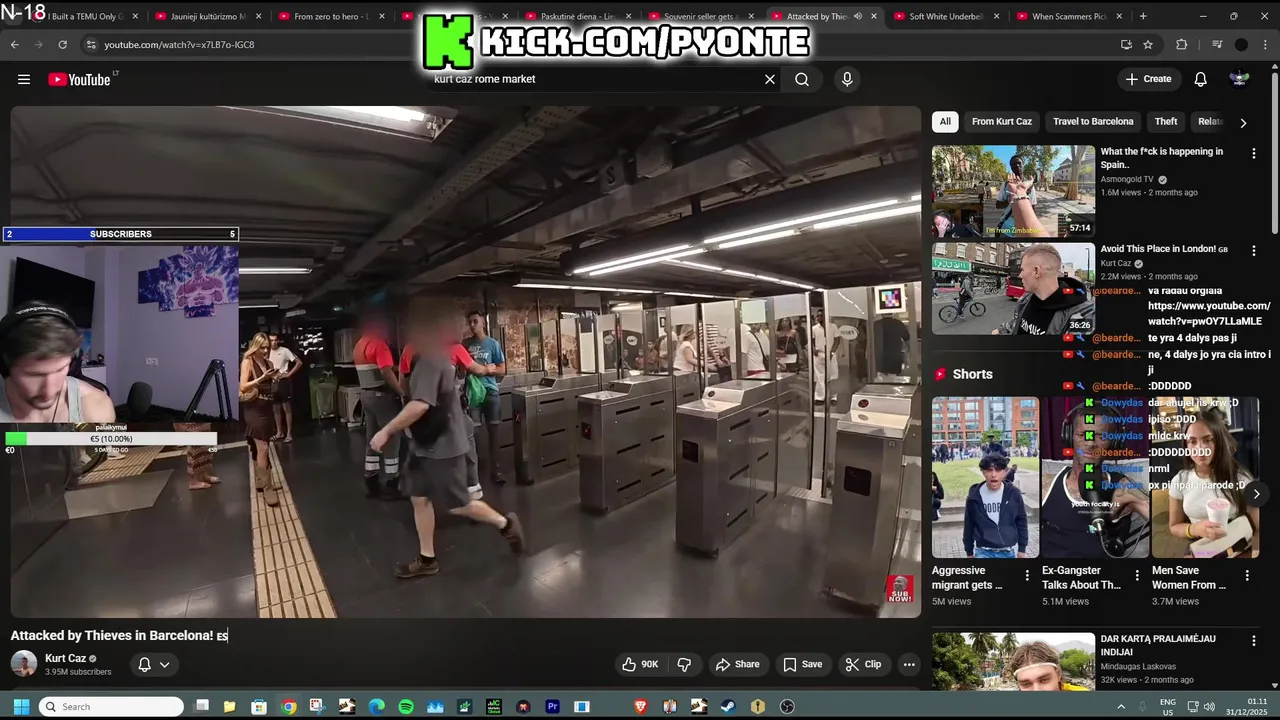Open Spotify from the taskbar

click(x=406, y=706)
